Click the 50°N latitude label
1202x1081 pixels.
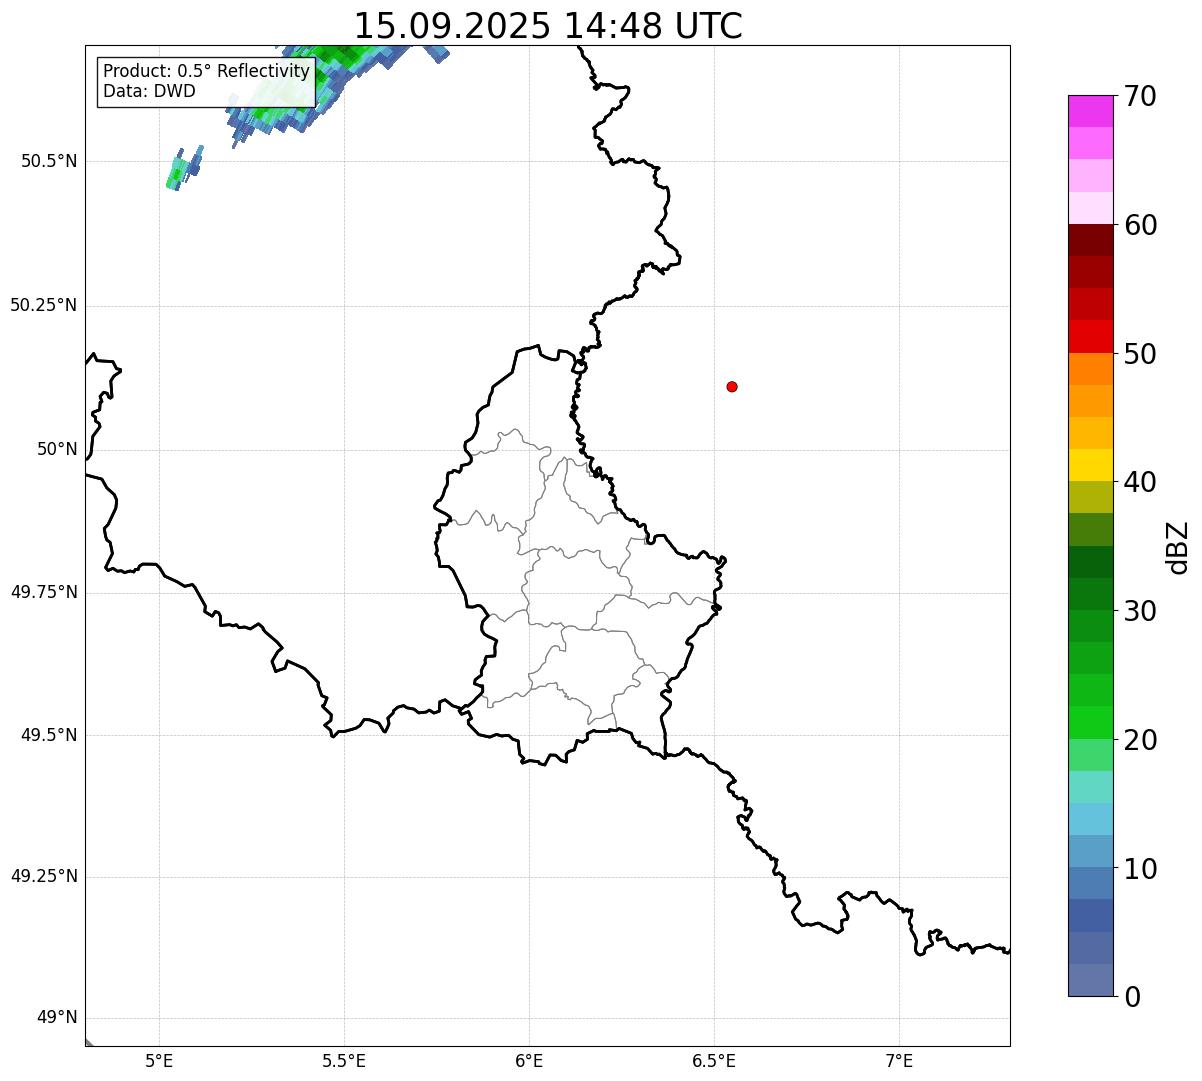click(x=57, y=449)
